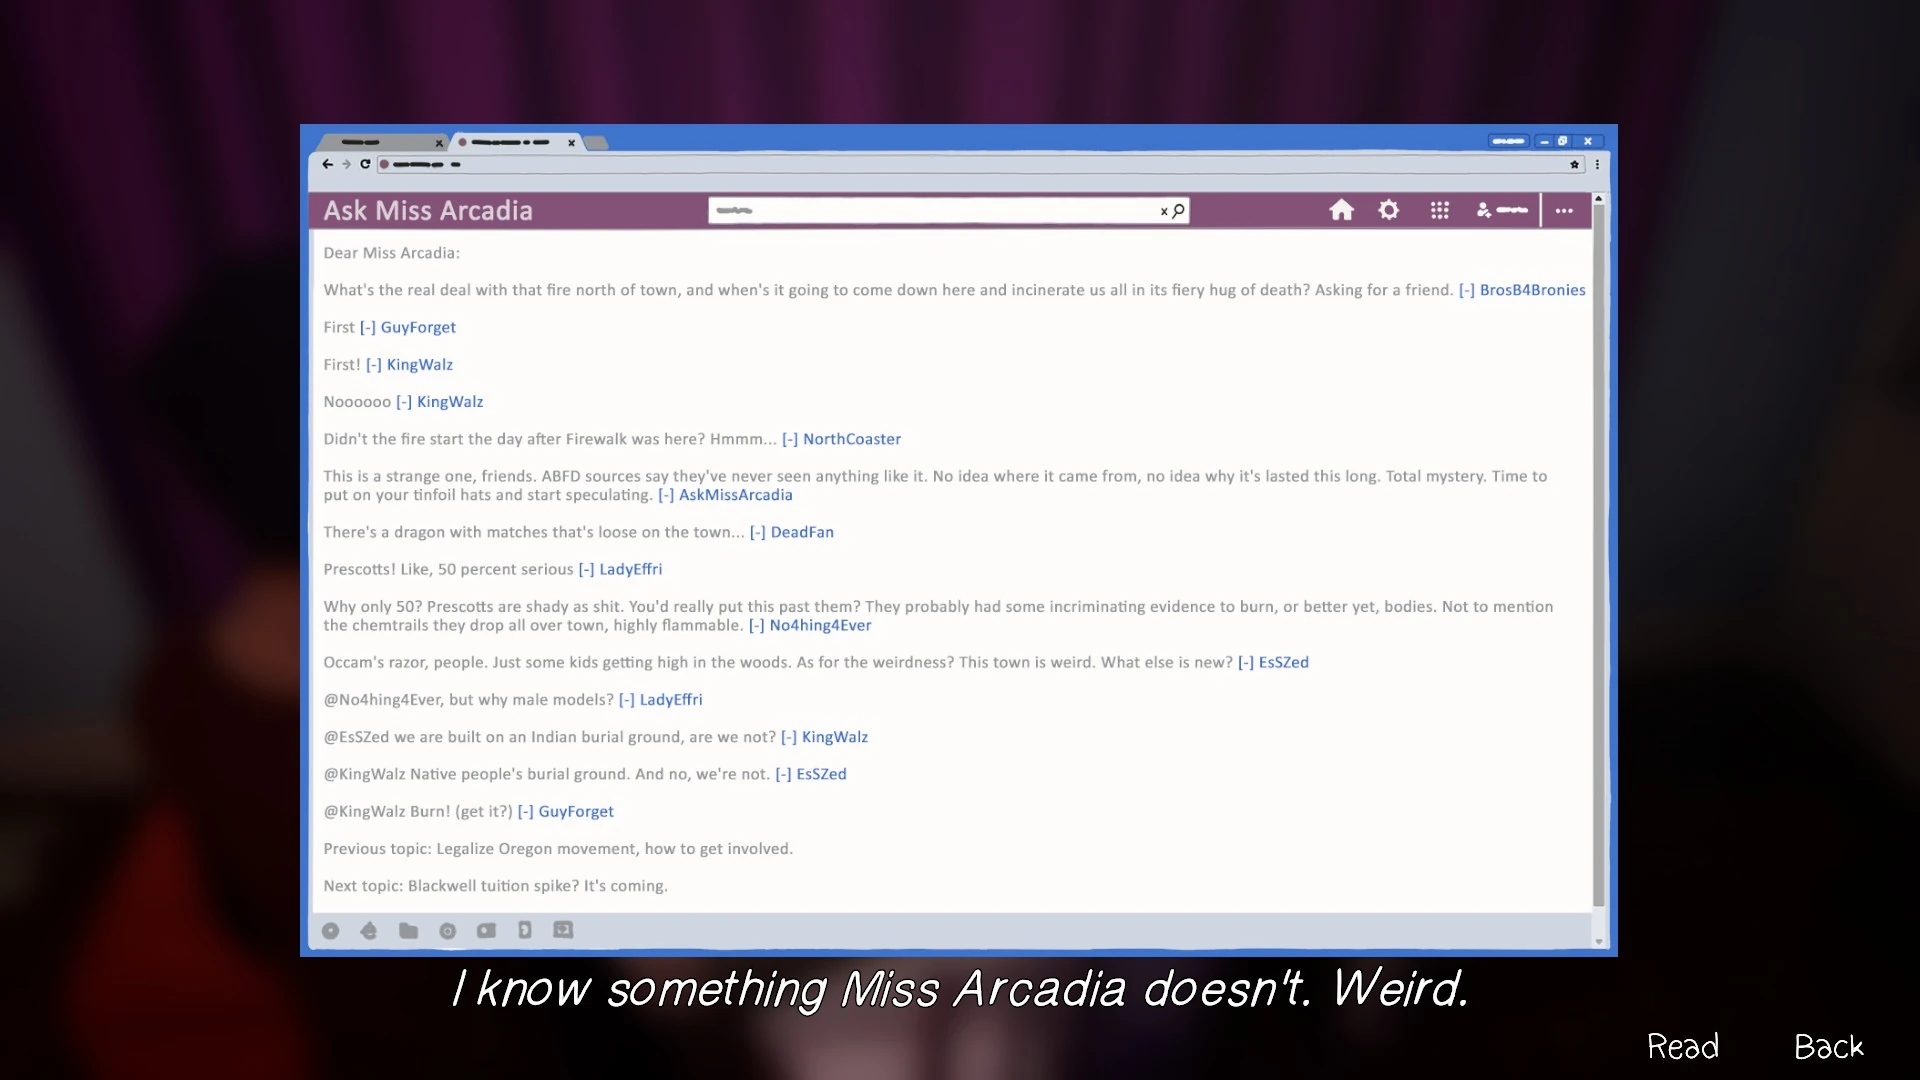Open the No4hing4Ever username link
Image resolution: width=1920 pixels, height=1080 pixels.
coord(820,625)
